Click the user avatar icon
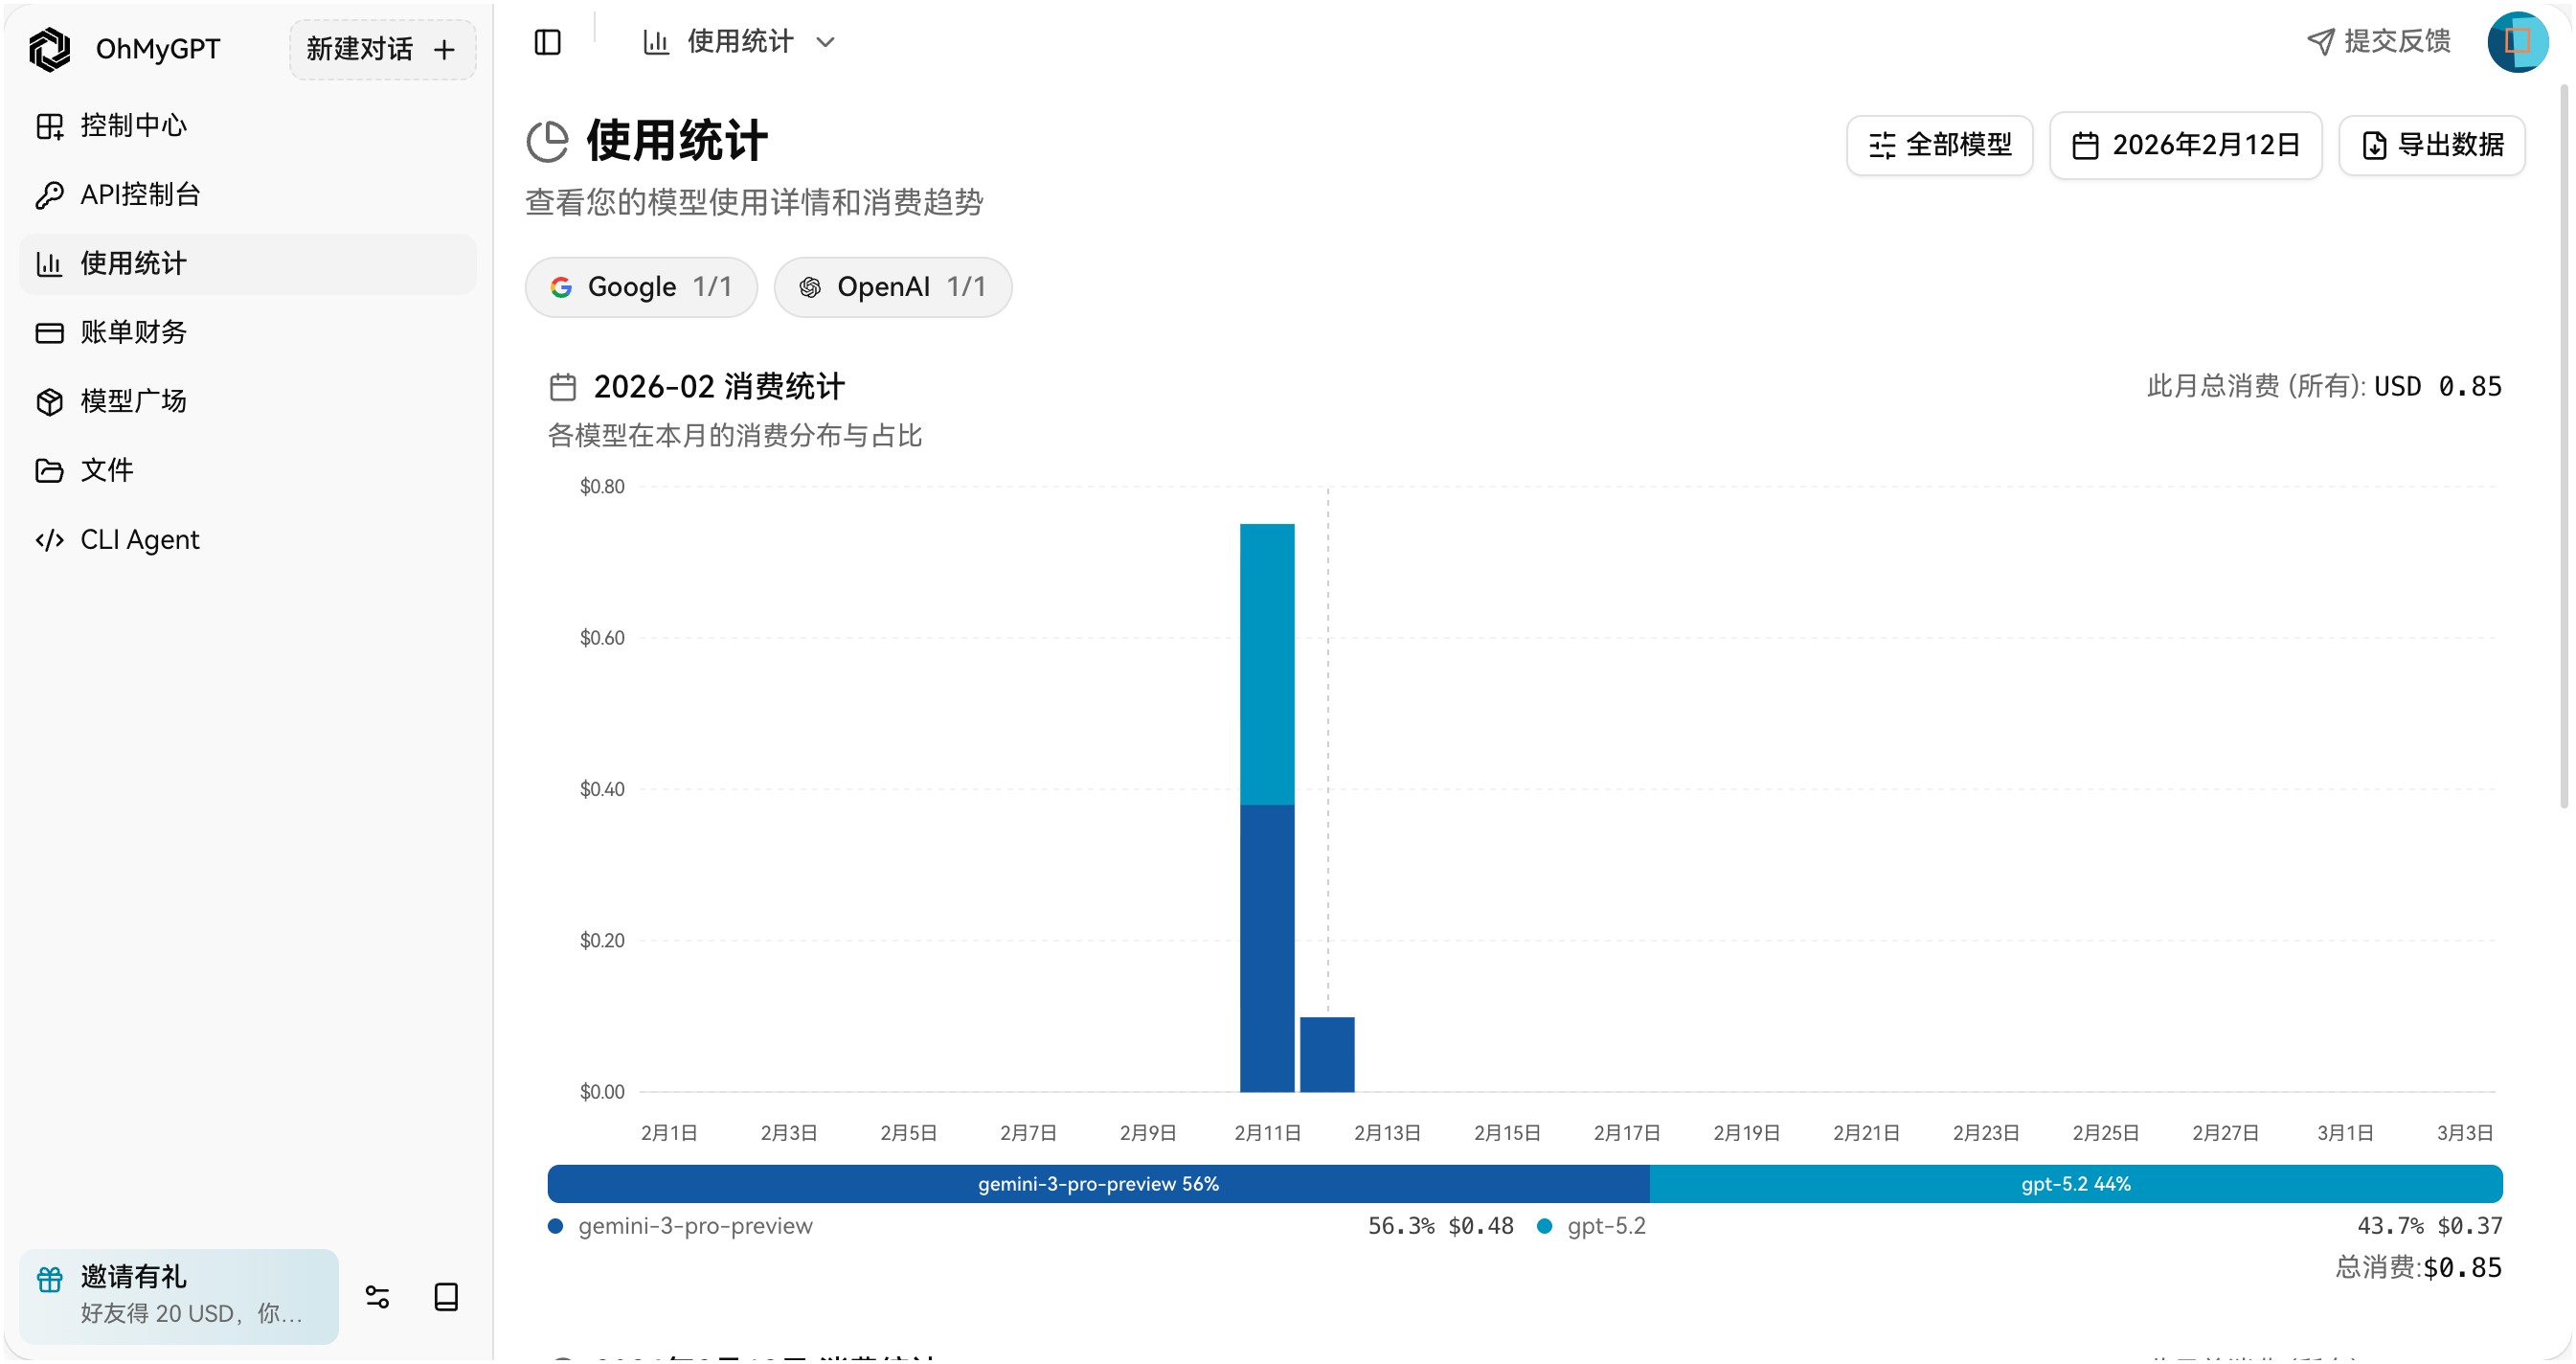 pyautogui.click(x=2516, y=42)
